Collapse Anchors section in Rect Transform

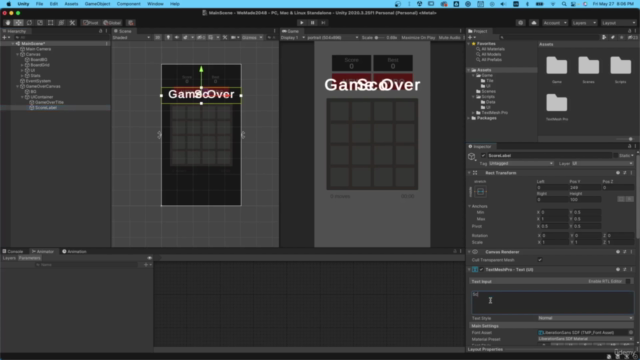coord(470,207)
